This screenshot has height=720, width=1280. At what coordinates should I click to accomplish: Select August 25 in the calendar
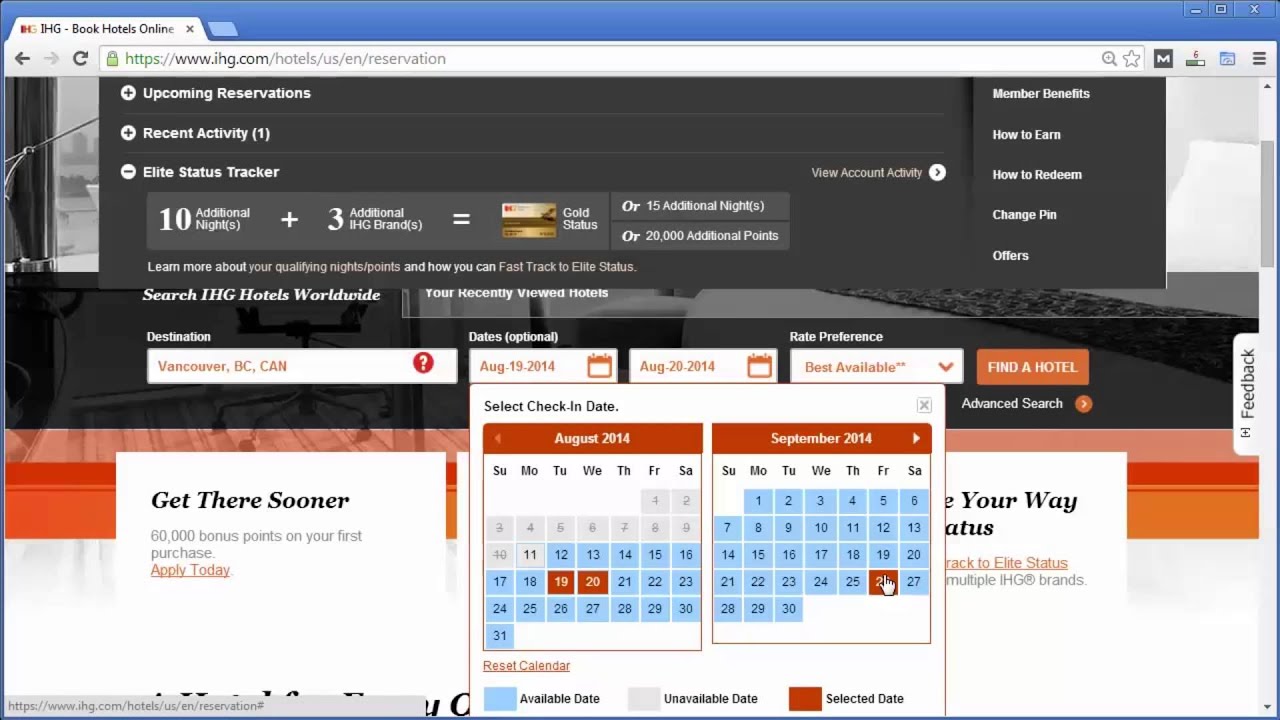coord(530,609)
